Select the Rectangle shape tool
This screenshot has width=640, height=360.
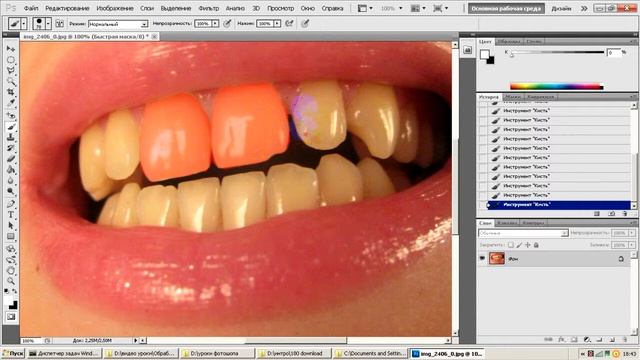click(x=11, y=237)
